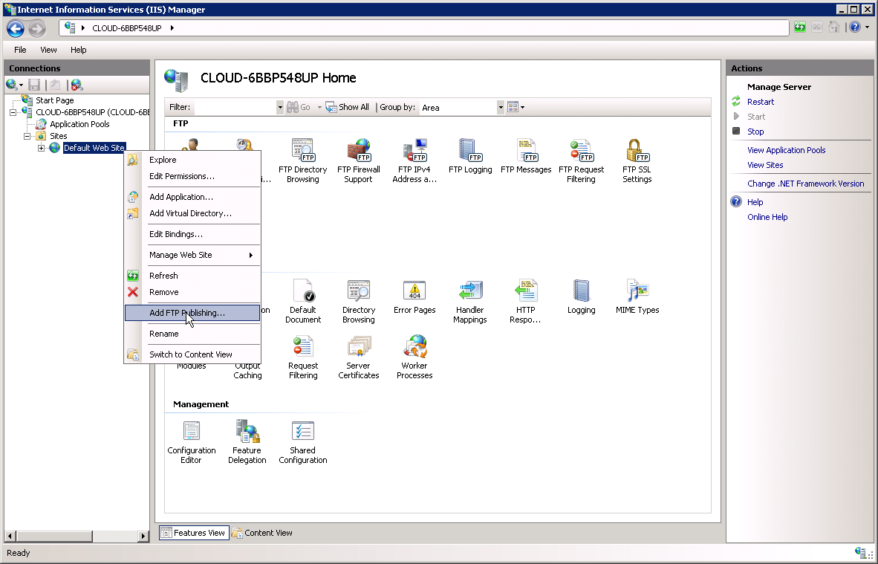The height and width of the screenshot is (564, 878).
Task: Open Feature Delegation
Action: [247, 442]
